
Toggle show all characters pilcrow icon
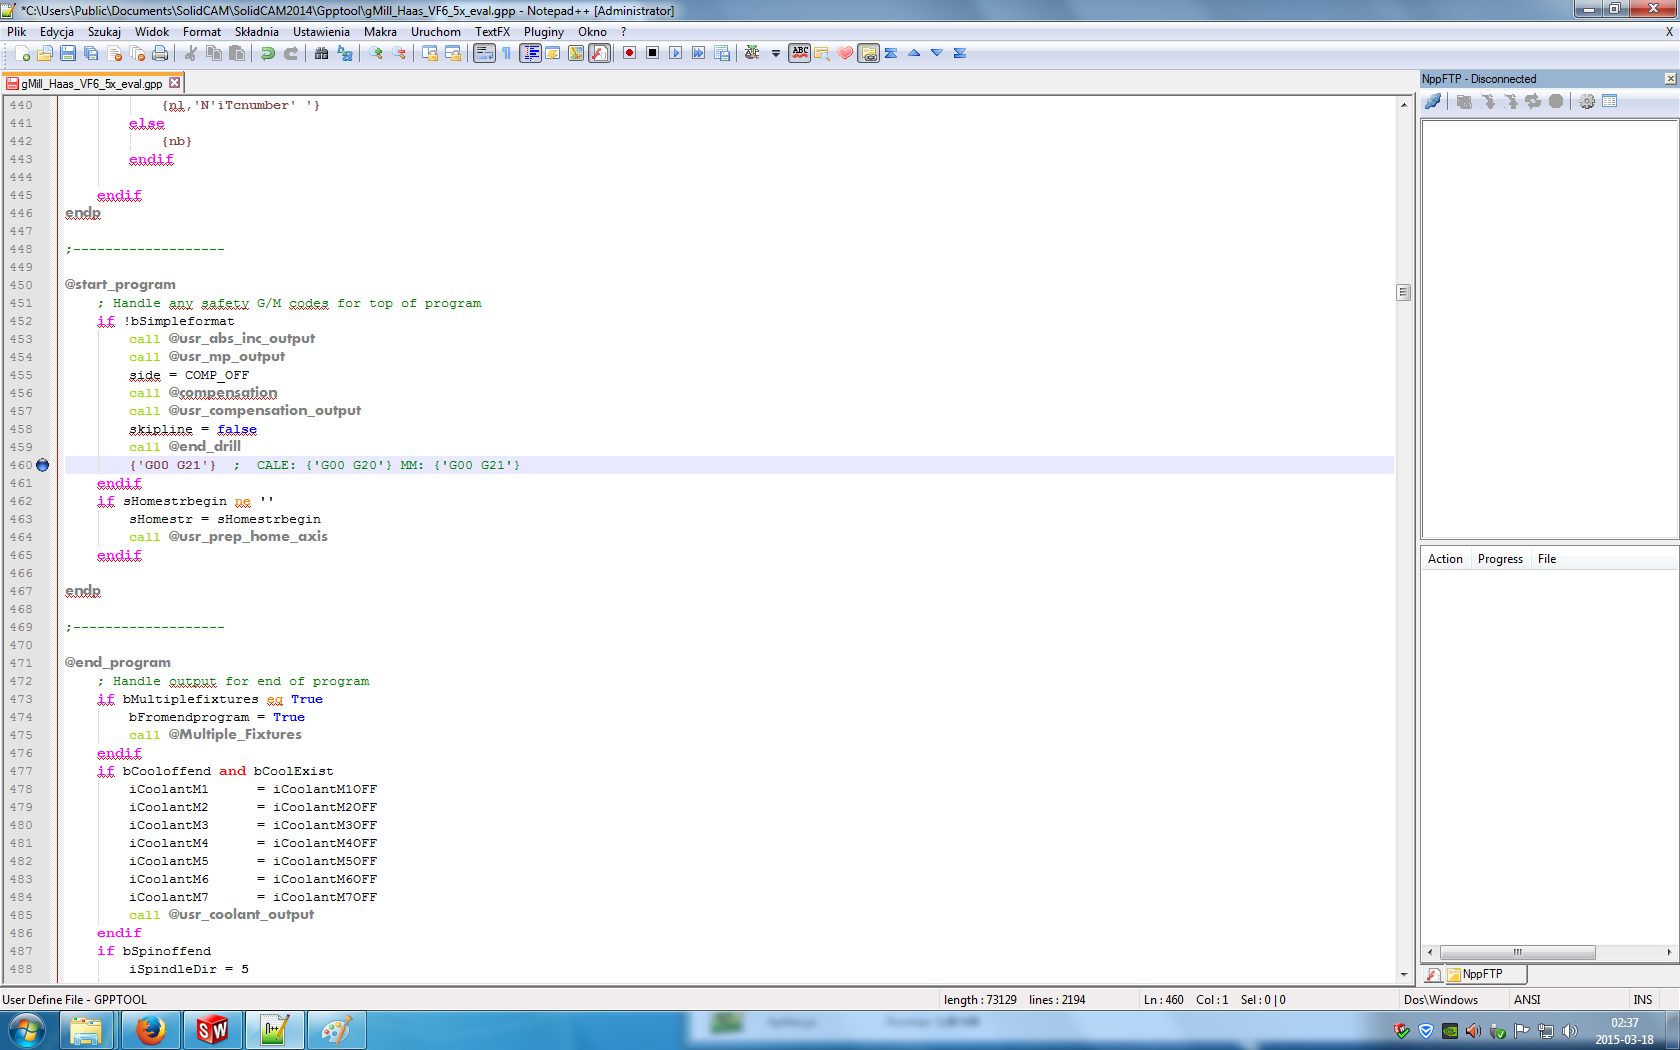point(507,53)
